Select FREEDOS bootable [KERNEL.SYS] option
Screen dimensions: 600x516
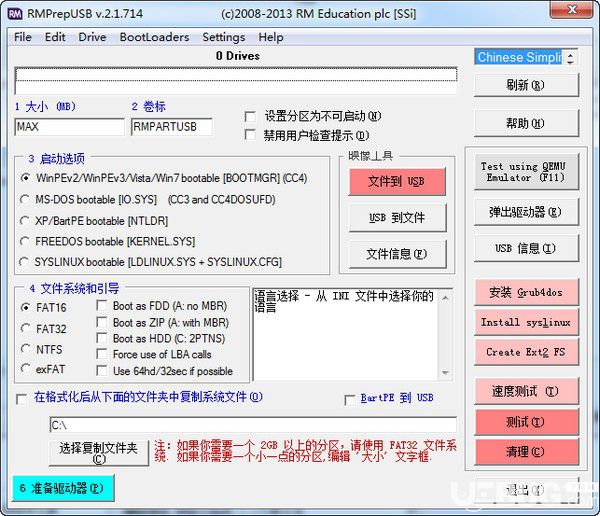[25, 241]
